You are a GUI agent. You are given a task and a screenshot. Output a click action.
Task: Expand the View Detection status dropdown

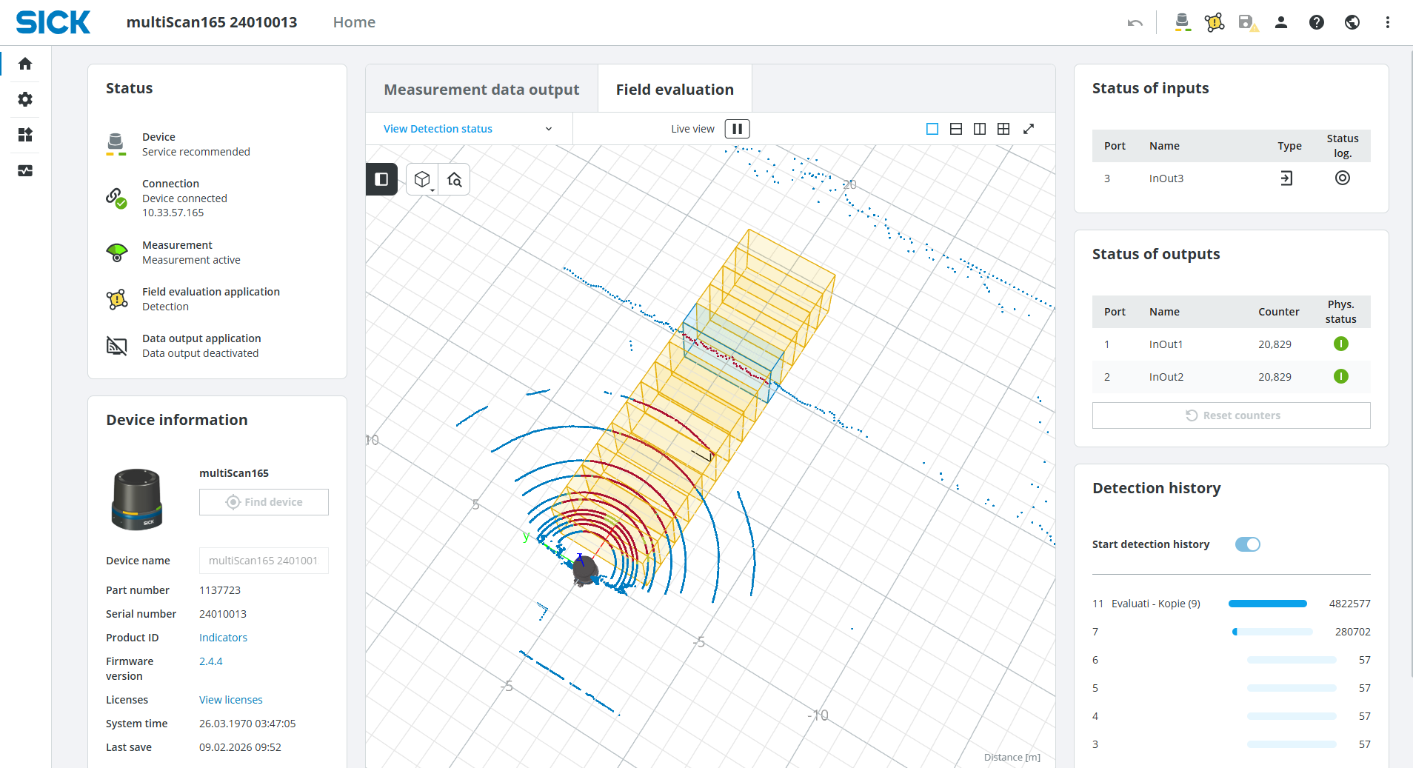pyautogui.click(x=468, y=129)
